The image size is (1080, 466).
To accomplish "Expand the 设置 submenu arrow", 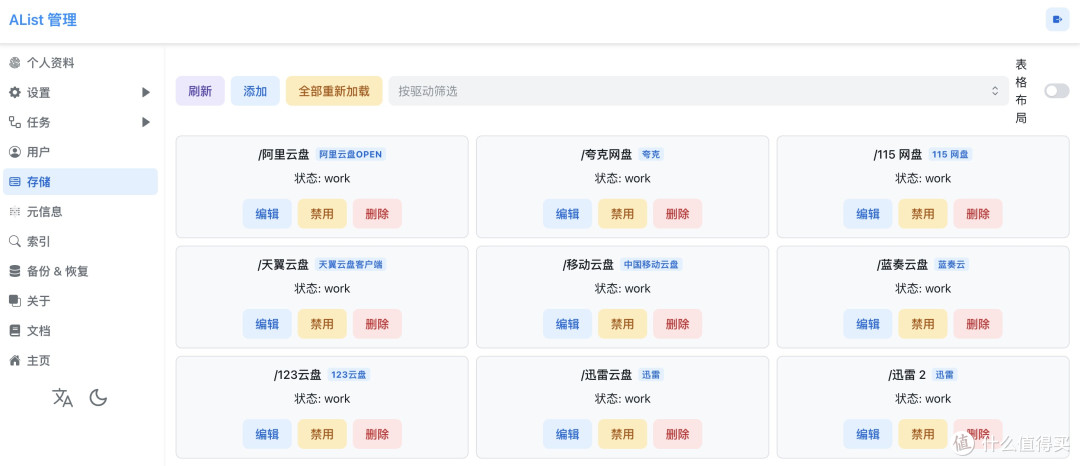I will click(x=145, y=92).
